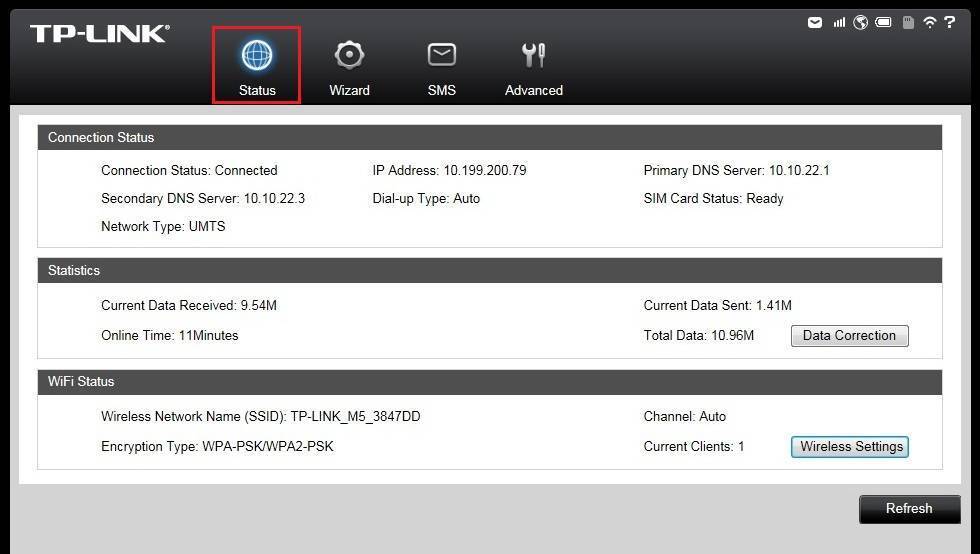Click the 'Current Clients: 1' text
The image size is (980, 554).
click(x=694, y=447)
